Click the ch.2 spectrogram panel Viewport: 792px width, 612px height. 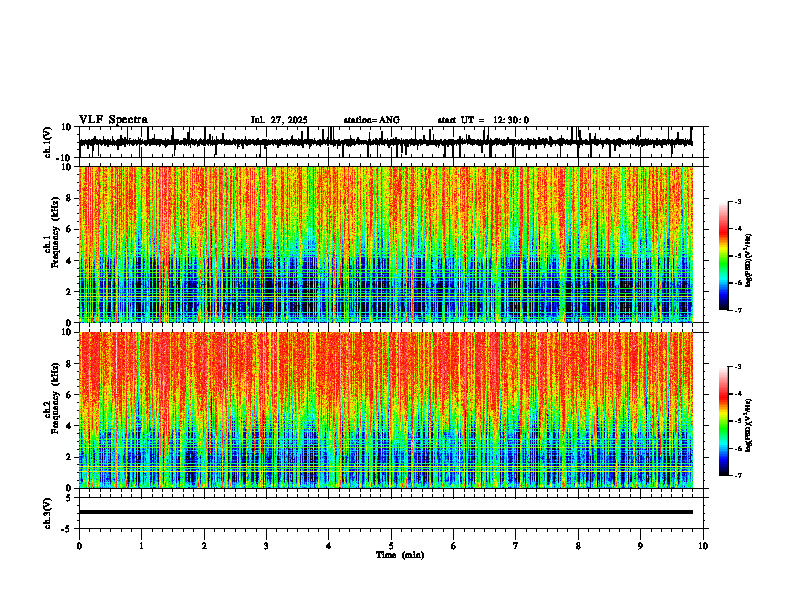click(x=385, y=410)
